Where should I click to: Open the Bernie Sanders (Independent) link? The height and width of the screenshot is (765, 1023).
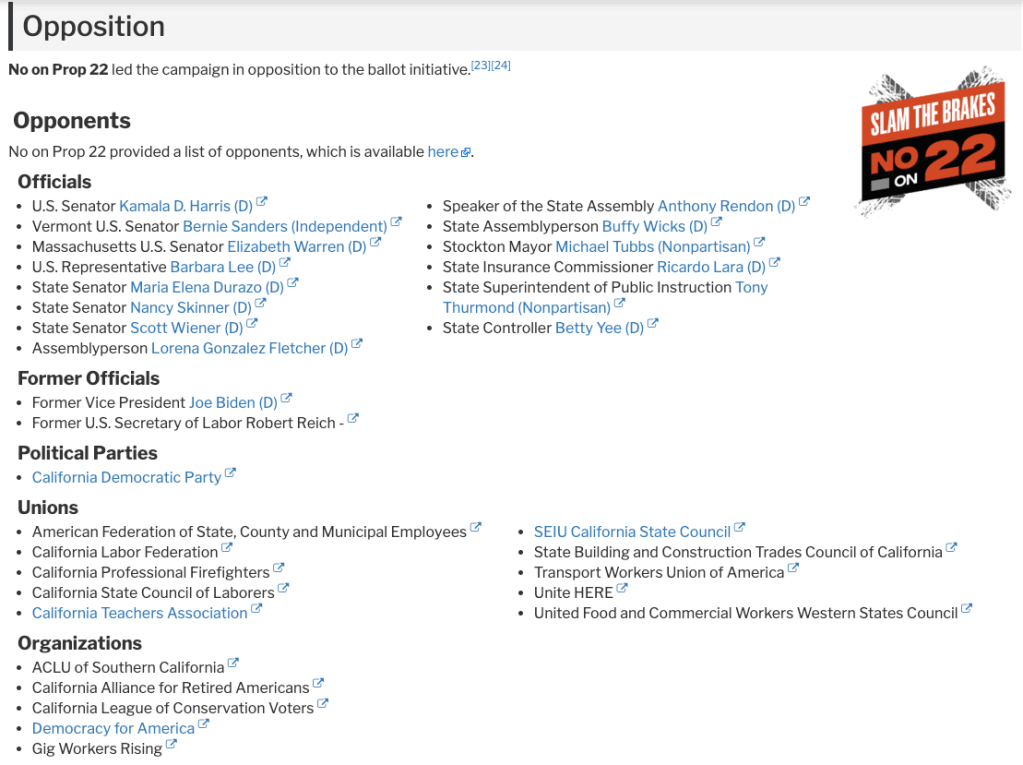click(x=284, y=227)
